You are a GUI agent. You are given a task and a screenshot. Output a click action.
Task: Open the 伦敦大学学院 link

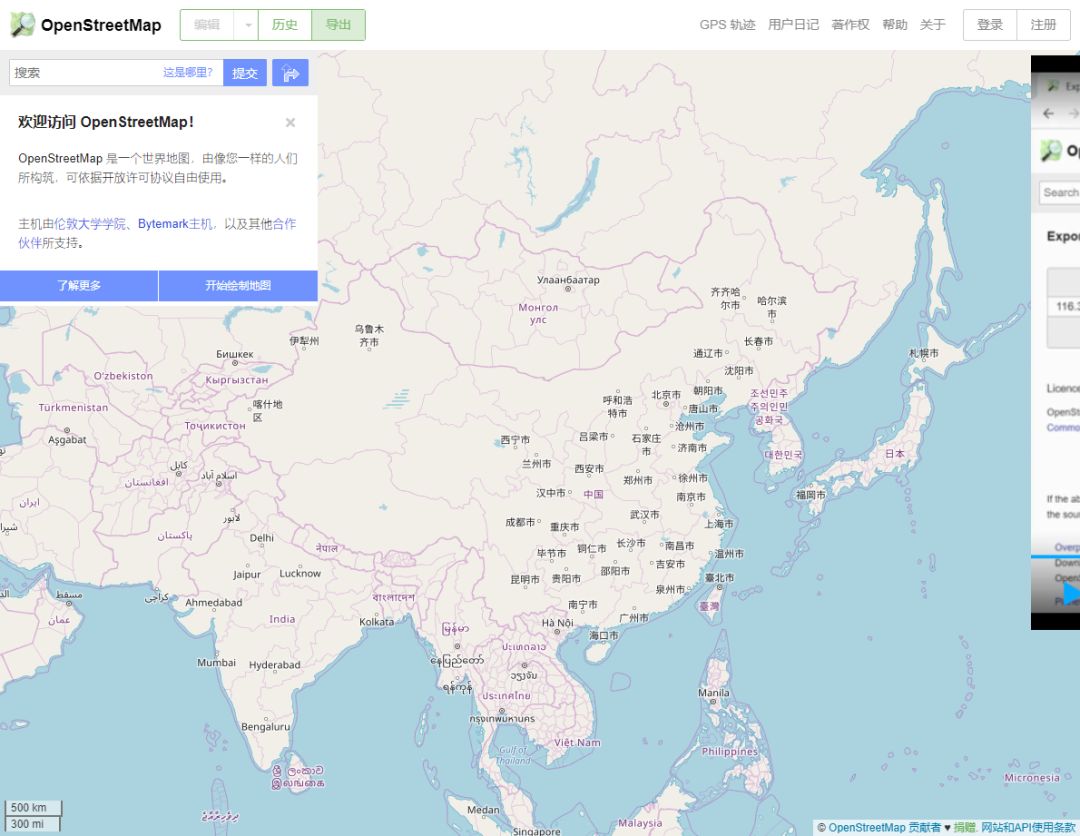click(90, 224)
